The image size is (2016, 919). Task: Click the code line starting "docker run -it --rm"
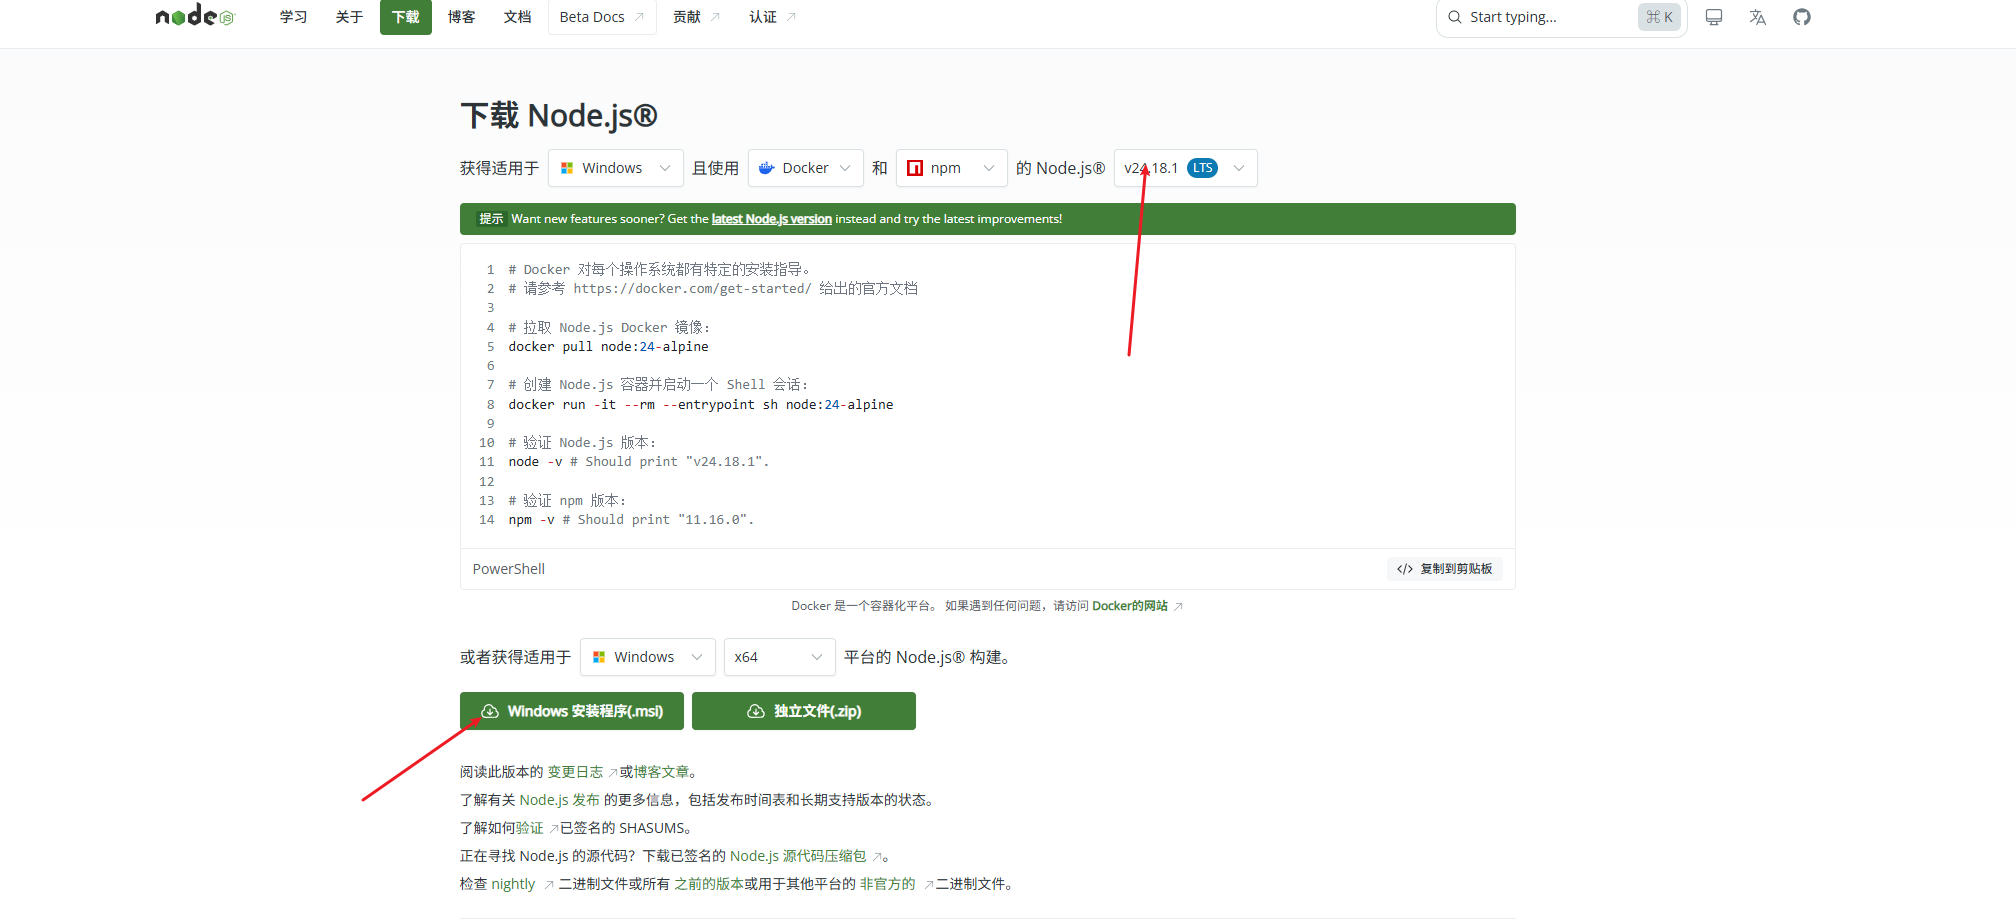coord(701,405)
